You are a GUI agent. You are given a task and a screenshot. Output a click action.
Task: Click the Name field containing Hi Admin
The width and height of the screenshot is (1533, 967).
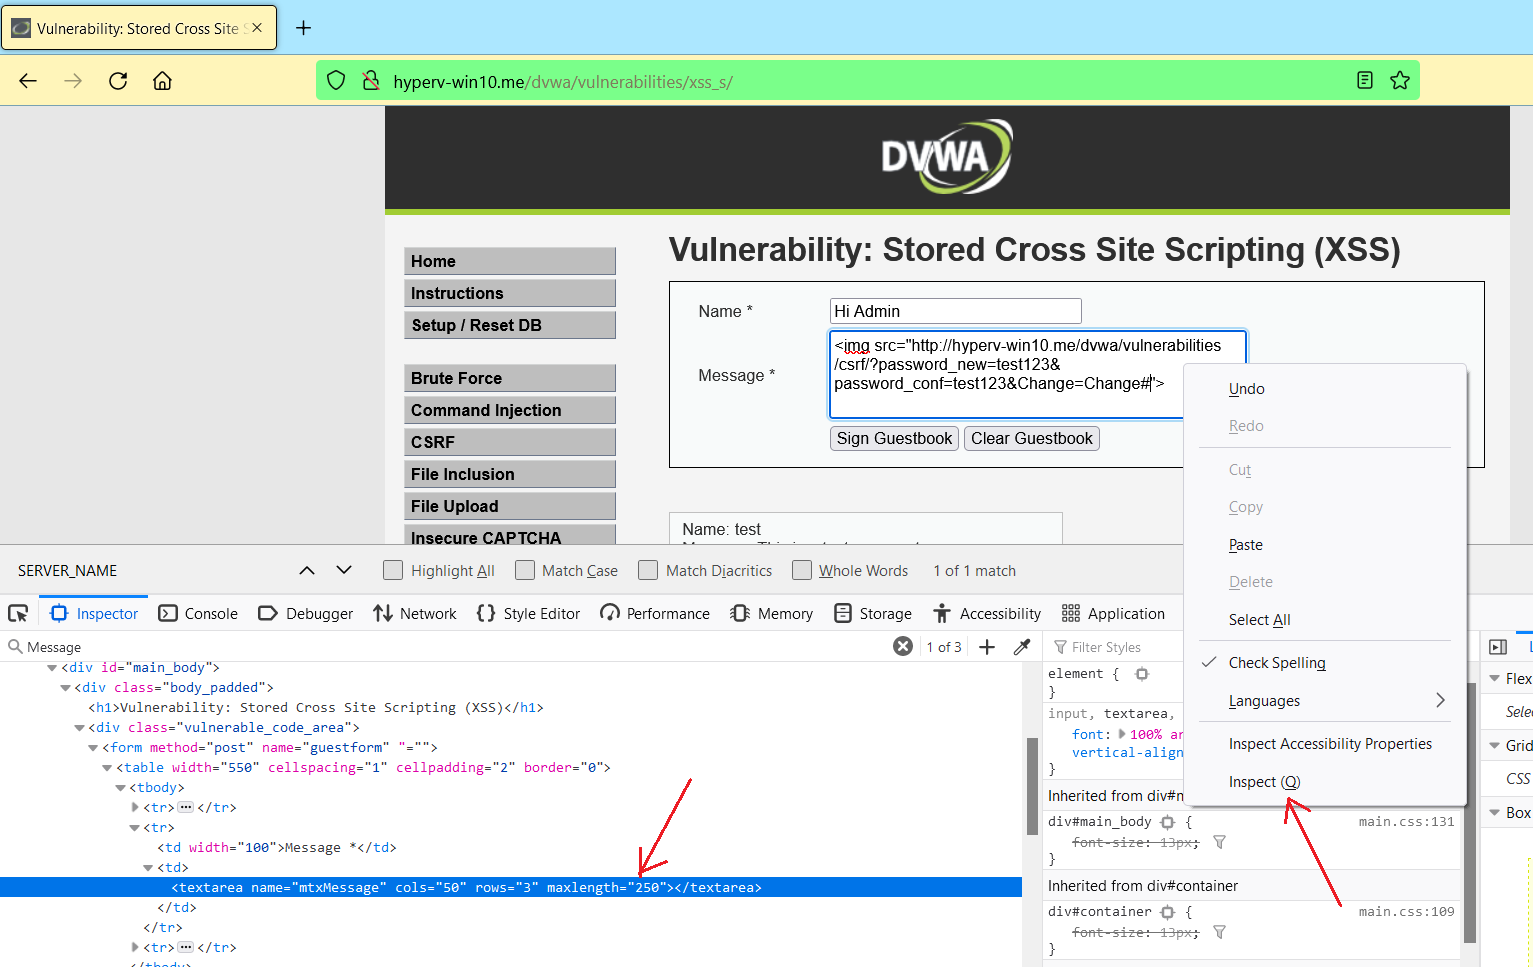point(955,311)
